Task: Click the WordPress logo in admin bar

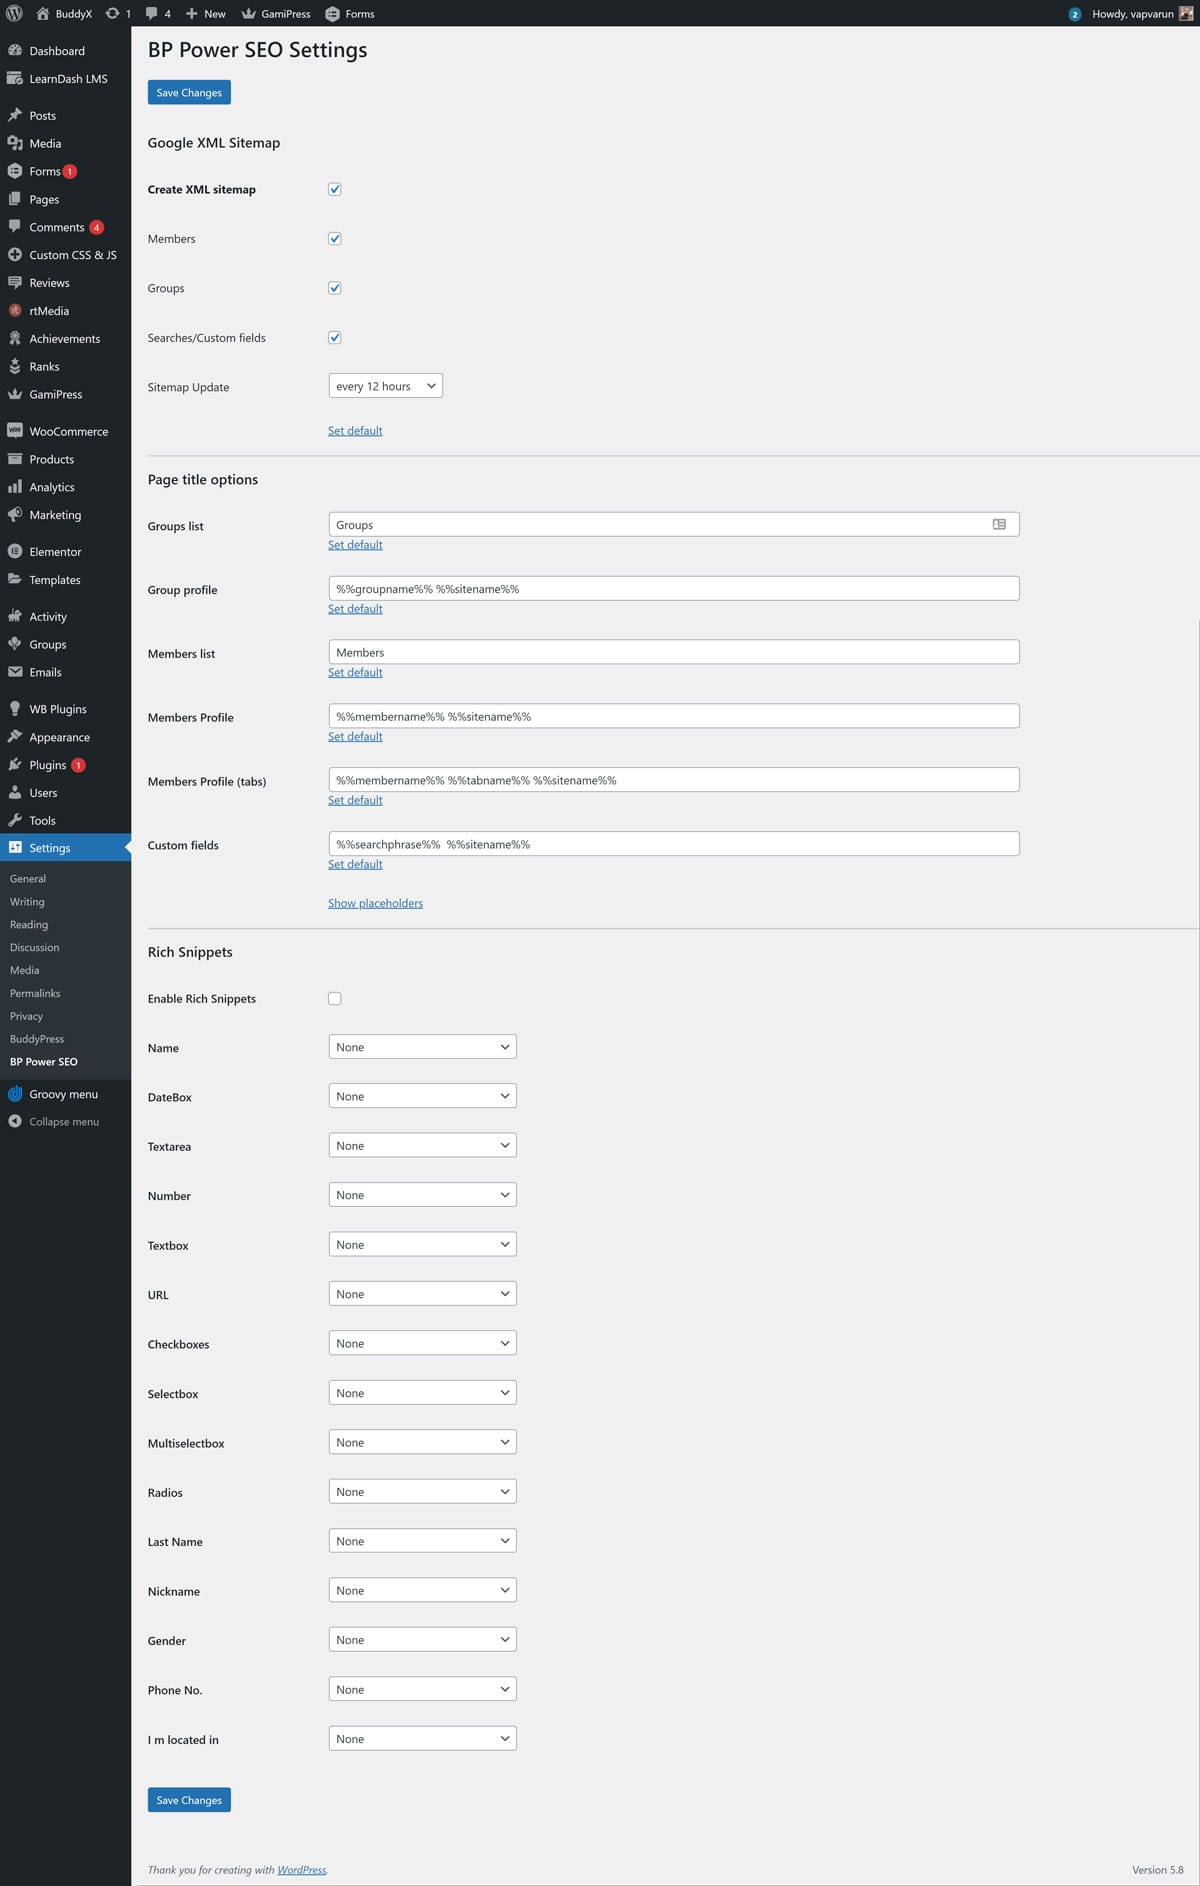Action: (x=14, y=14)
